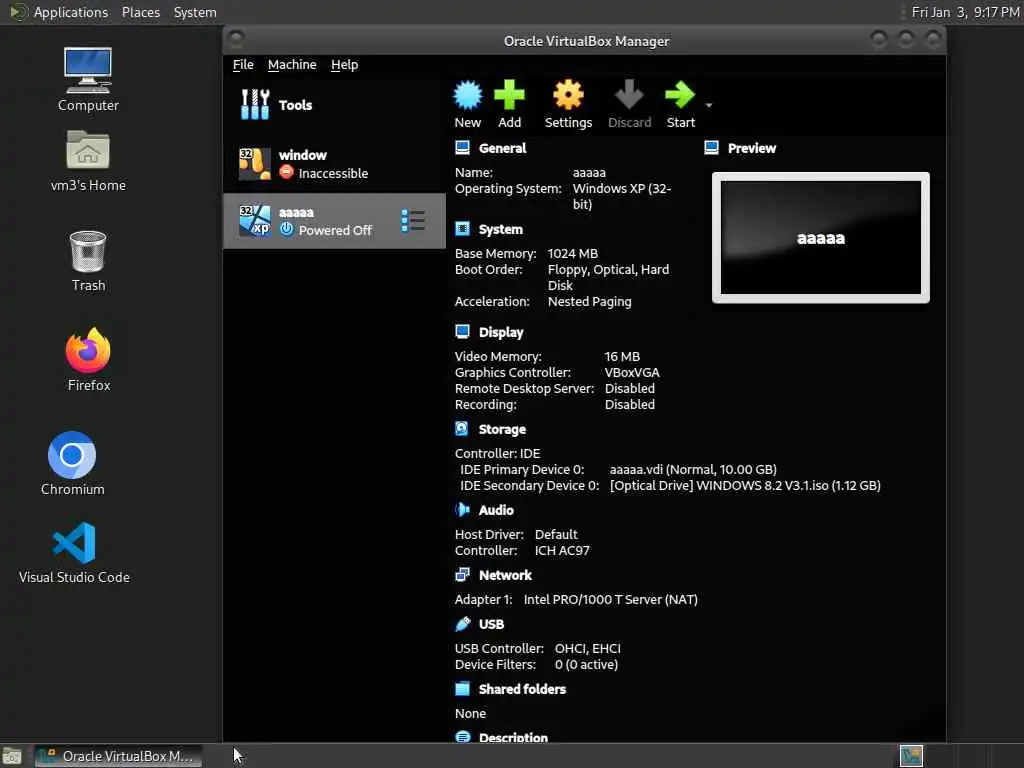
Task: Select the Tools entry icon
Action: point(255,104)
